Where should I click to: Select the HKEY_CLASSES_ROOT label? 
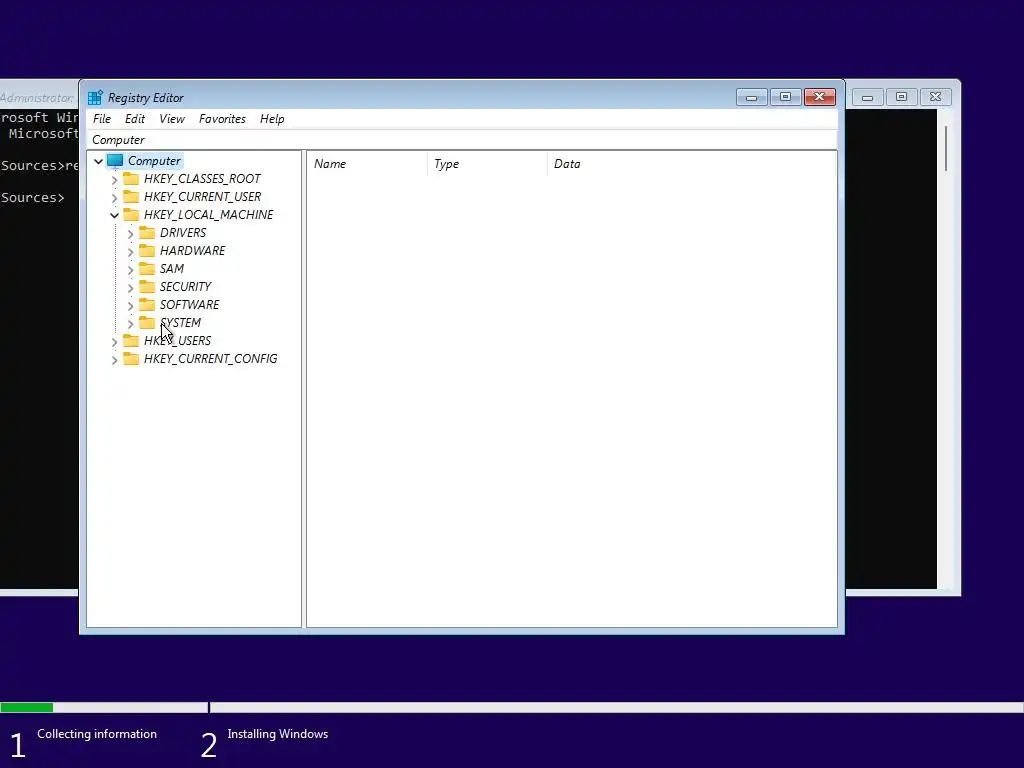pos(202,178)
